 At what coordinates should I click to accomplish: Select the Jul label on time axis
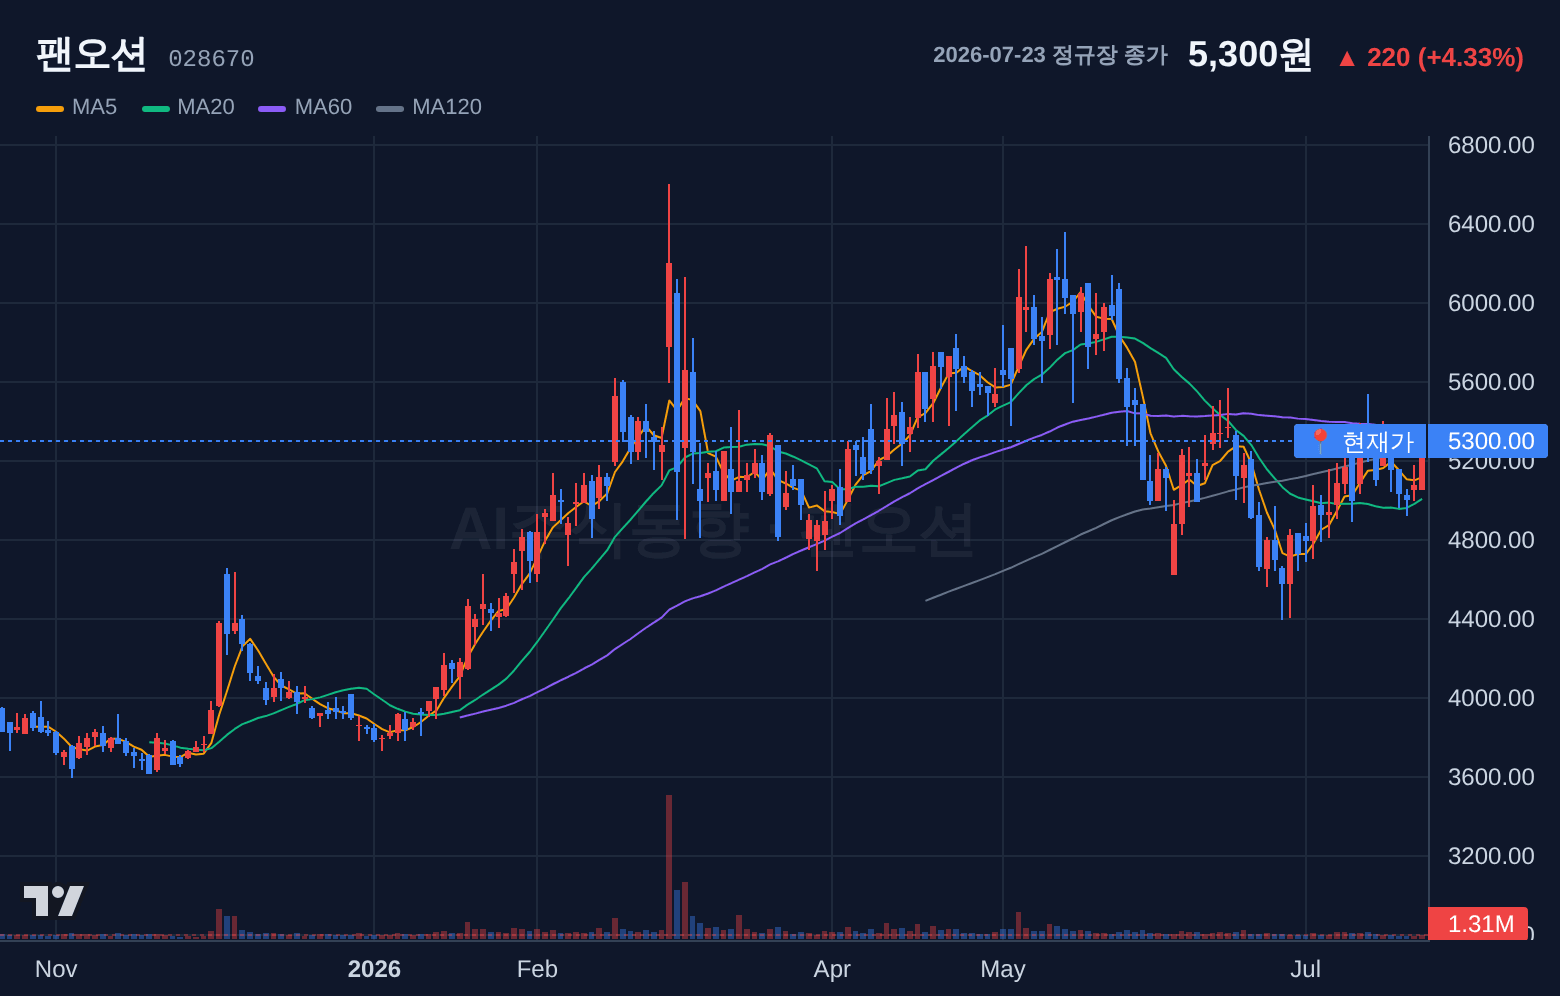(x=1305, y=969)
